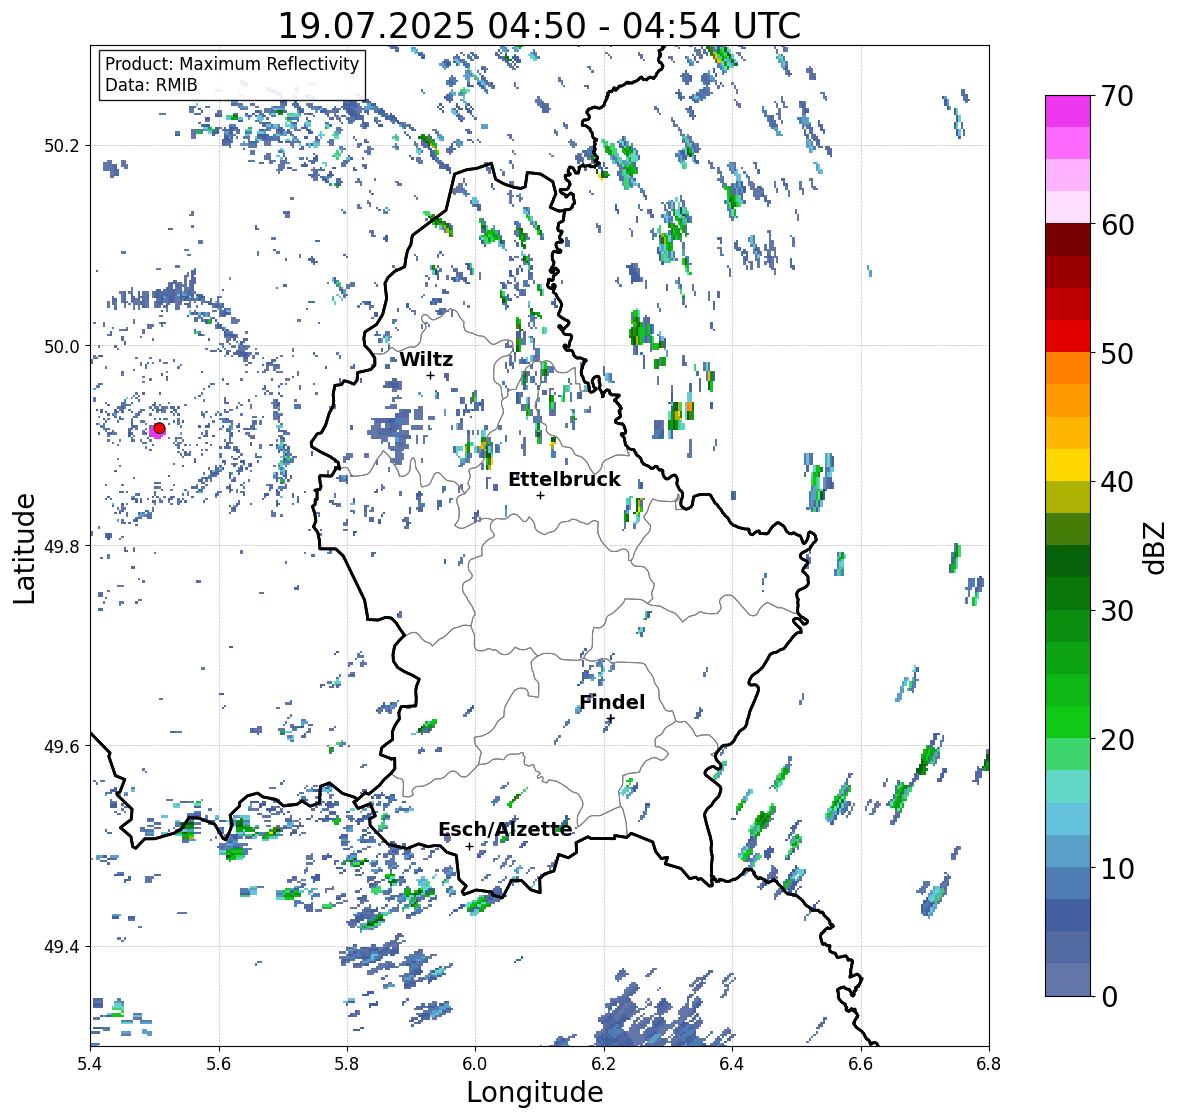Click the Findel station label
1179x1117 pixels.
coord(612,702)
